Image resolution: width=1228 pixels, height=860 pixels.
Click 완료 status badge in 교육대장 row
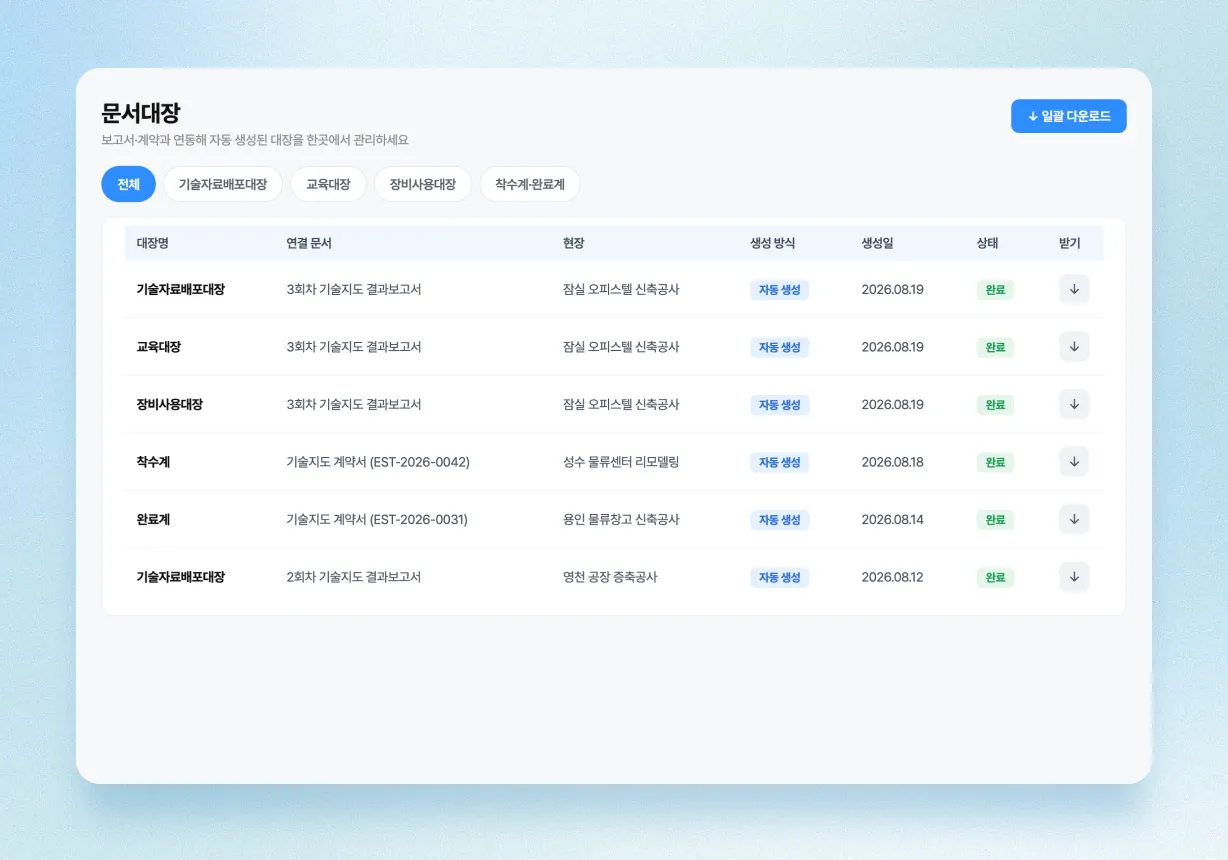tap(995, 347)
